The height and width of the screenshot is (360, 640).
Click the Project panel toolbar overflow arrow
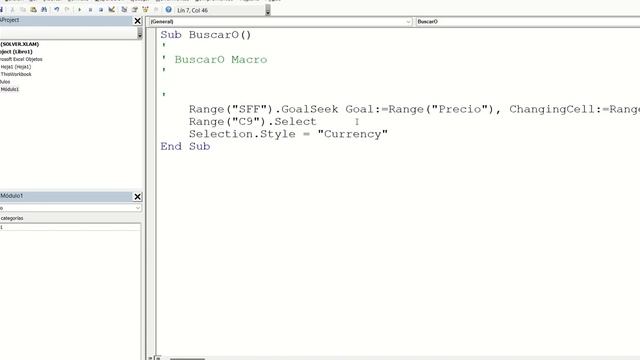pyautogui.click(x=140, y=33)
